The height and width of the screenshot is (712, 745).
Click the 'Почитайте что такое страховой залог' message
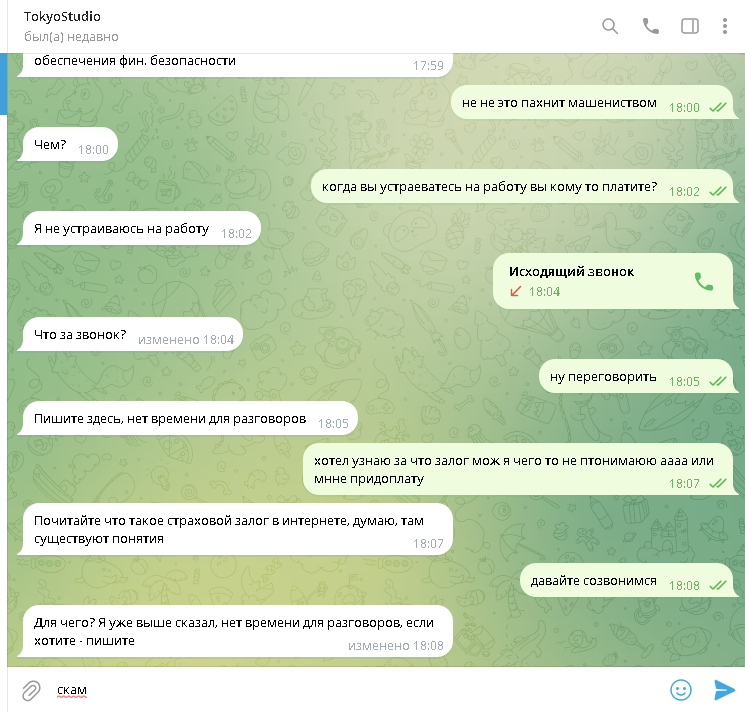235,530
